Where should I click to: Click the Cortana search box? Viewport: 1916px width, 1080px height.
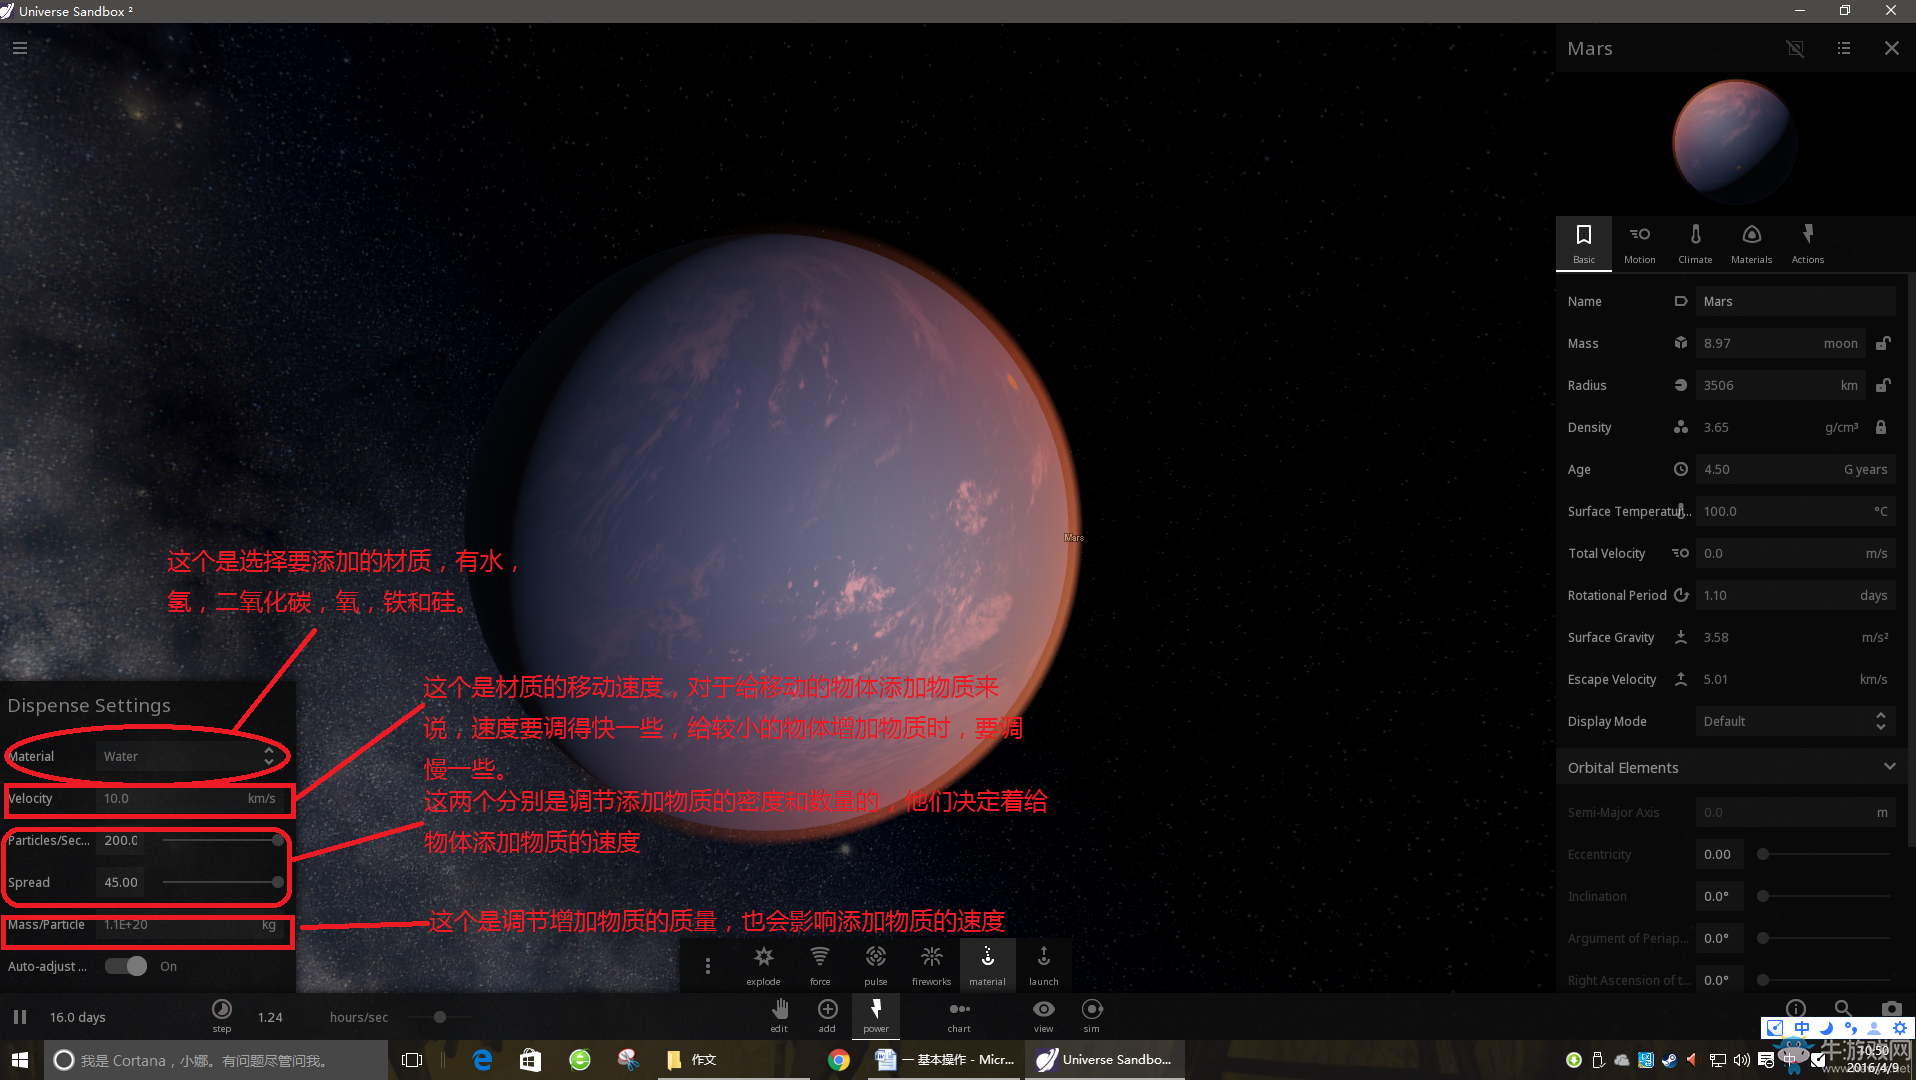[216, 1060]
